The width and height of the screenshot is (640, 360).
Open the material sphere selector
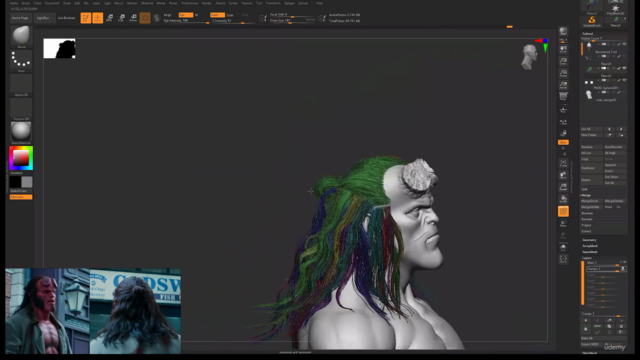click(21, 132)
